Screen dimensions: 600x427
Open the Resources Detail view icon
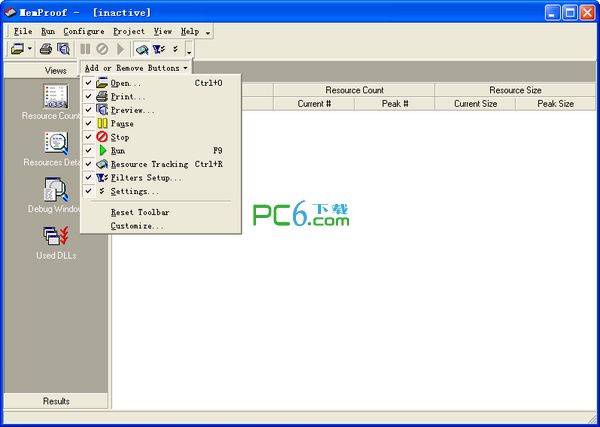pyautogui.click(x=55, y=145)
